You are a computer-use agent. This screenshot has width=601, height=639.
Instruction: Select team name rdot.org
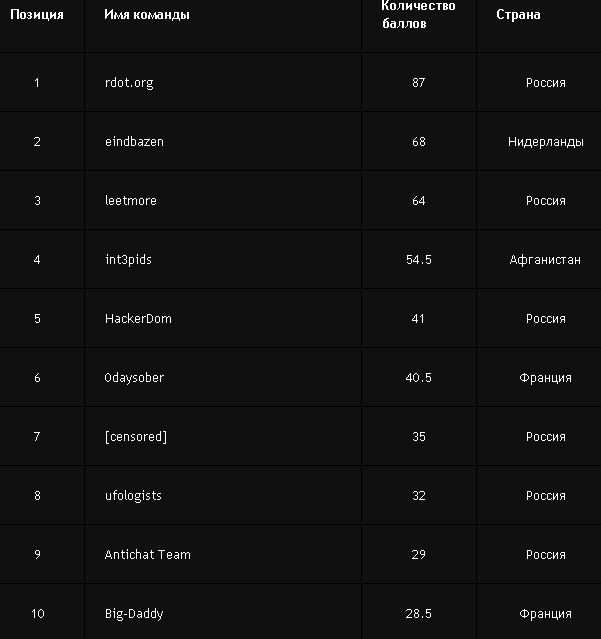[x=129, y=83]
